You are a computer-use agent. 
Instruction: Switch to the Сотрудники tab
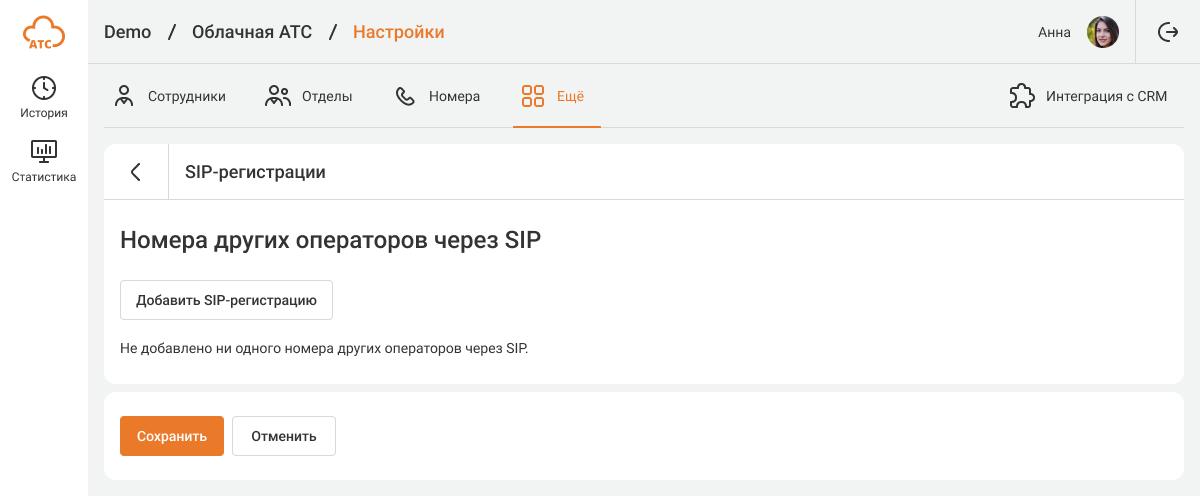(x=186, y=97)
